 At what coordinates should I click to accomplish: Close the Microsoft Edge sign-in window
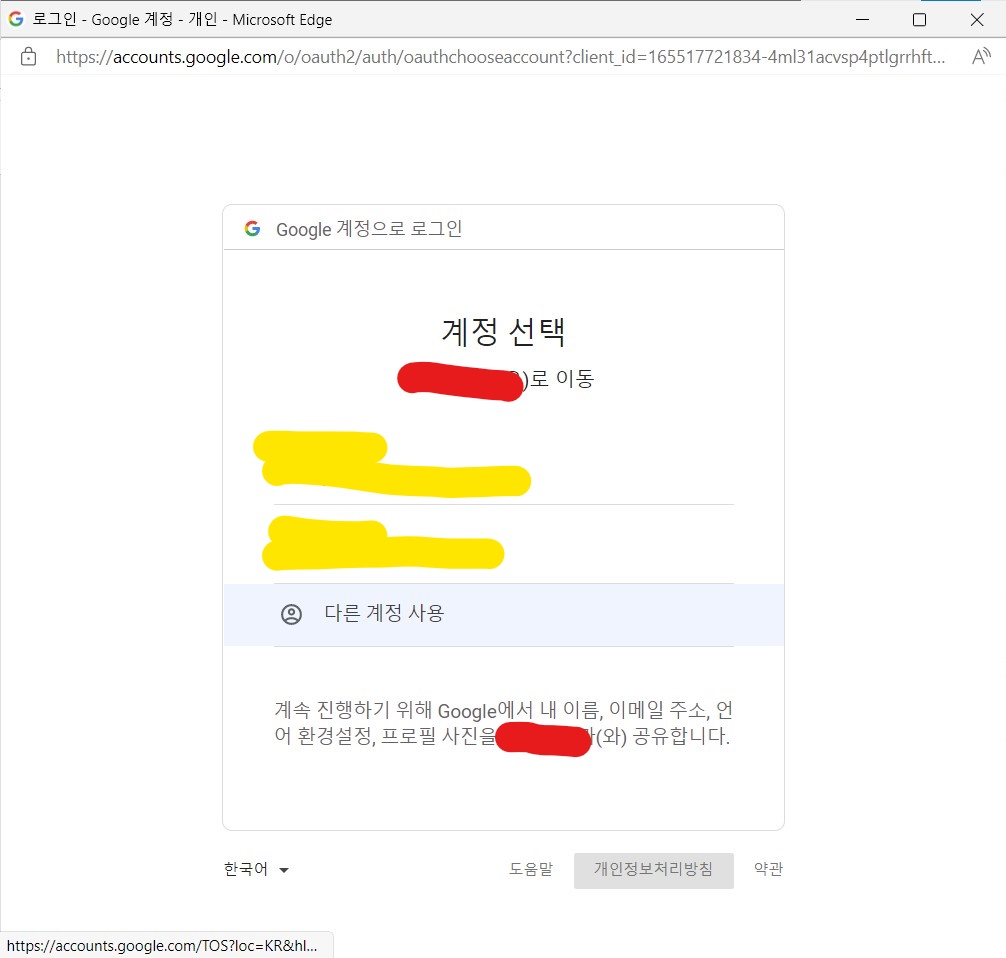point(977,19)
